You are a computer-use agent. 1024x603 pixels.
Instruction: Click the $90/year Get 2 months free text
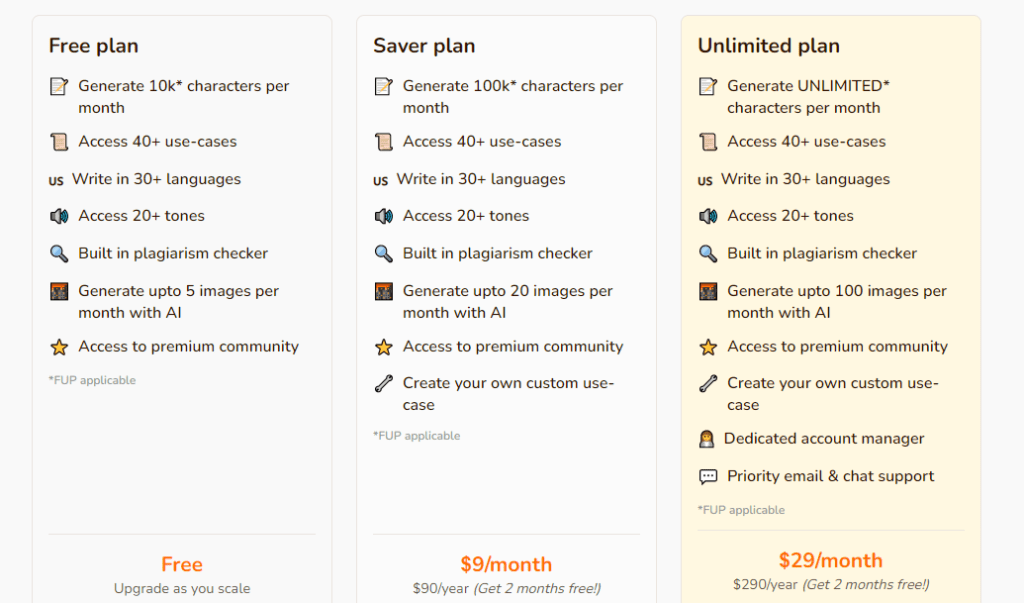point(506,589)
